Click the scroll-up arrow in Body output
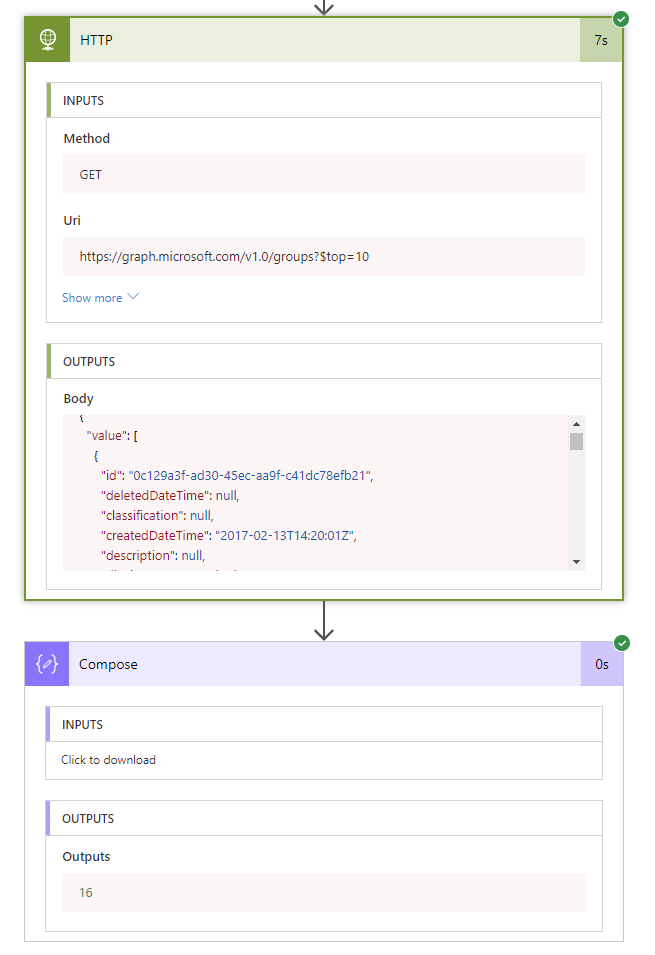This screenshot has height=955, width=655. pyautogui.click(x=576, y=423)
